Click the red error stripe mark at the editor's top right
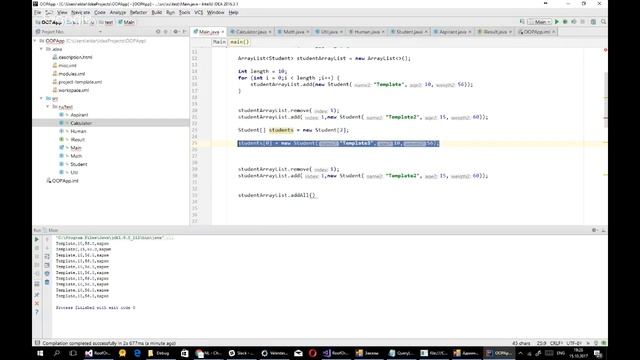 coord(605,50)
